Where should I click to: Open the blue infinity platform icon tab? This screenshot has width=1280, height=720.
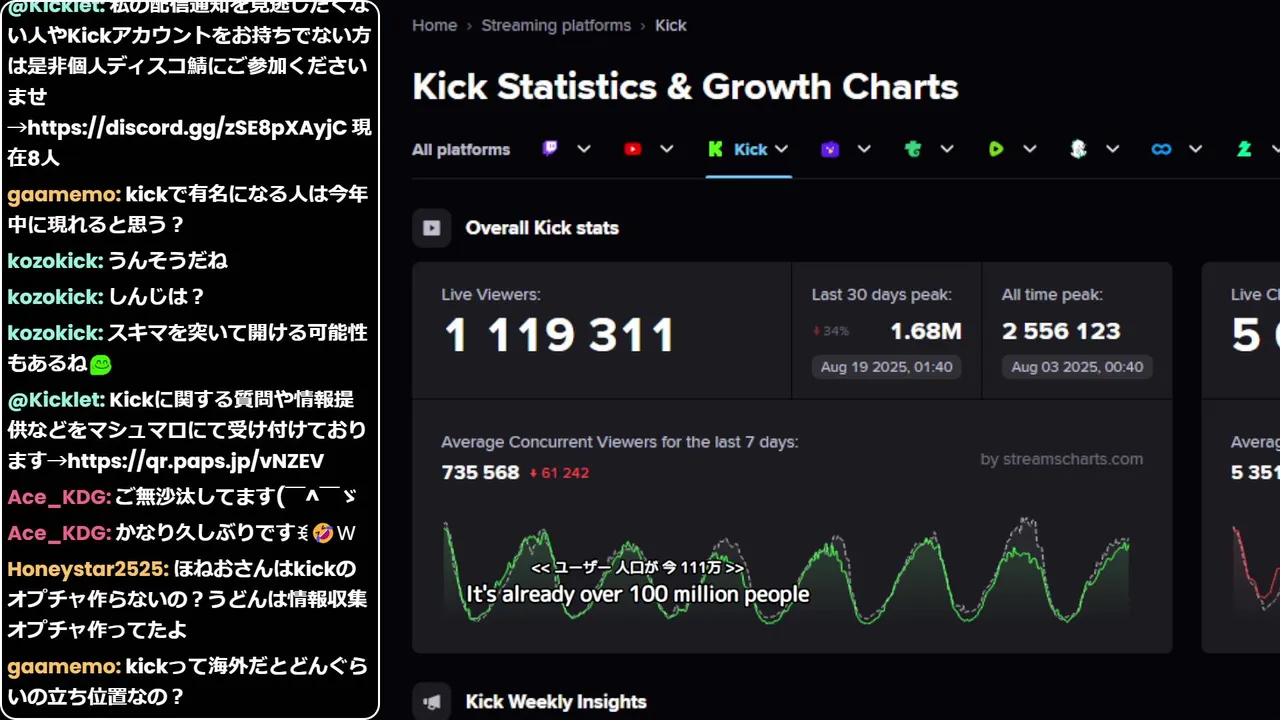[1161, 149]
